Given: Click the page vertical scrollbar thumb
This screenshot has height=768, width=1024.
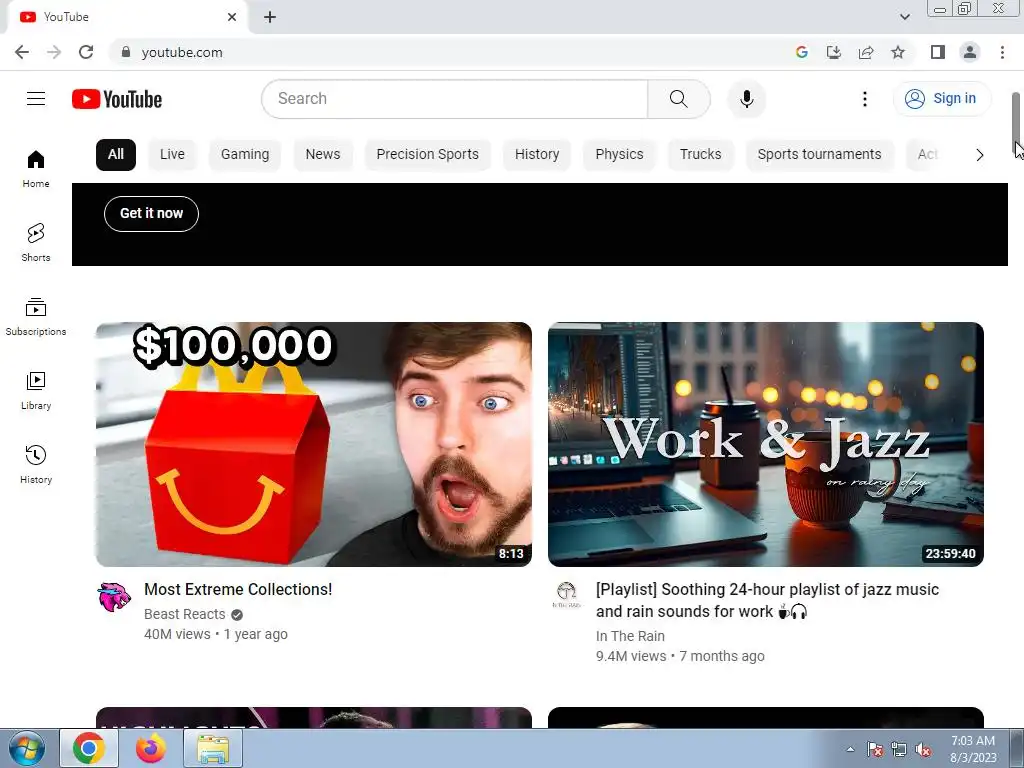Looking at the screenshot, I should [x=1016, y=121].
